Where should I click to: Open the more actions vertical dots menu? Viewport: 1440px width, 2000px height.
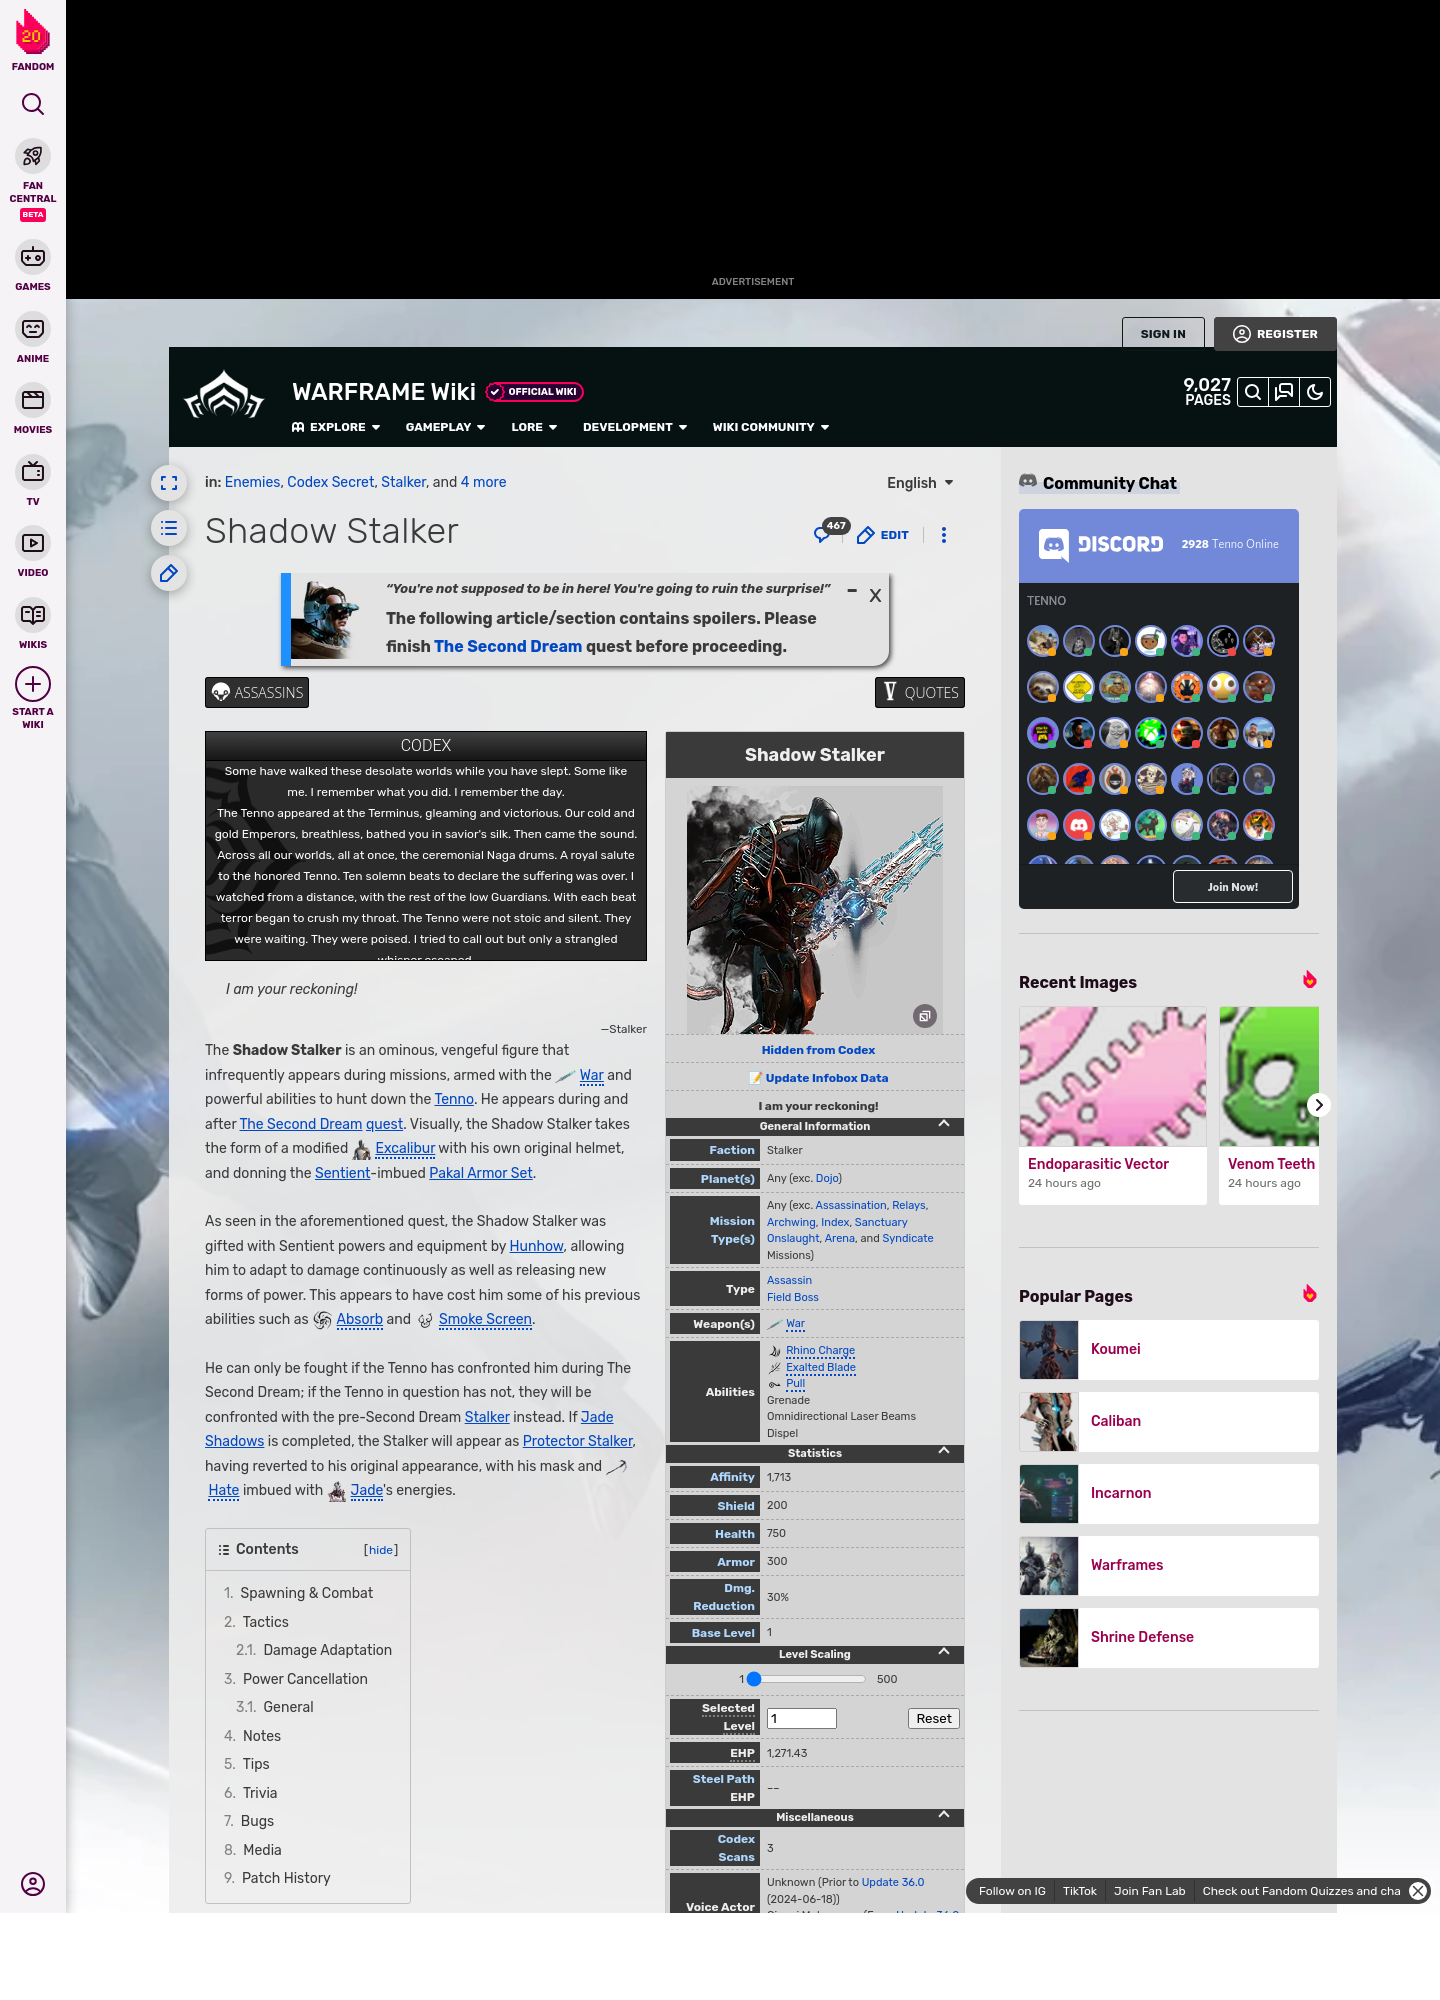[x=944, y=535]
